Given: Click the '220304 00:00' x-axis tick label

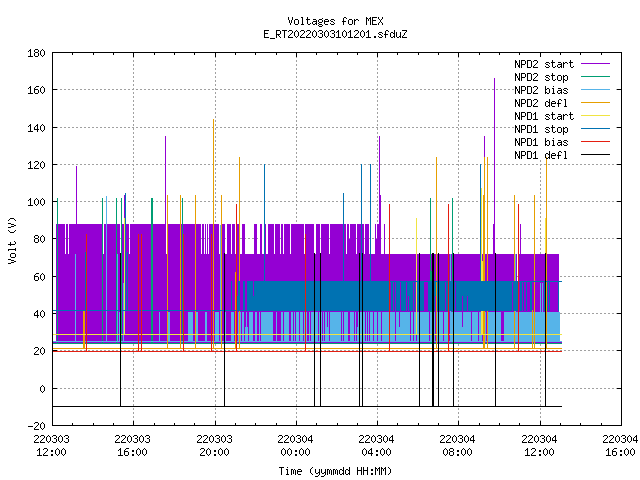Looking at the screenshot, I should 296,446.
